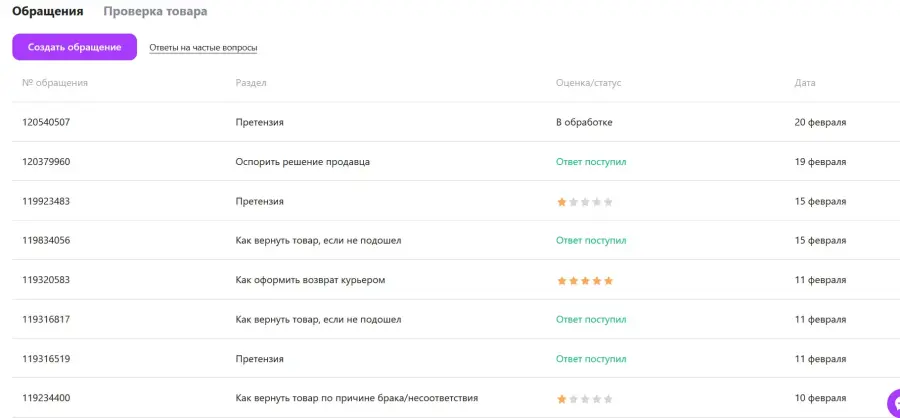Open Как вернуть товар по причине брака/несоответствия entry
Image resolution: width=900 pixels, height=418 pixels.
(356, 398)
